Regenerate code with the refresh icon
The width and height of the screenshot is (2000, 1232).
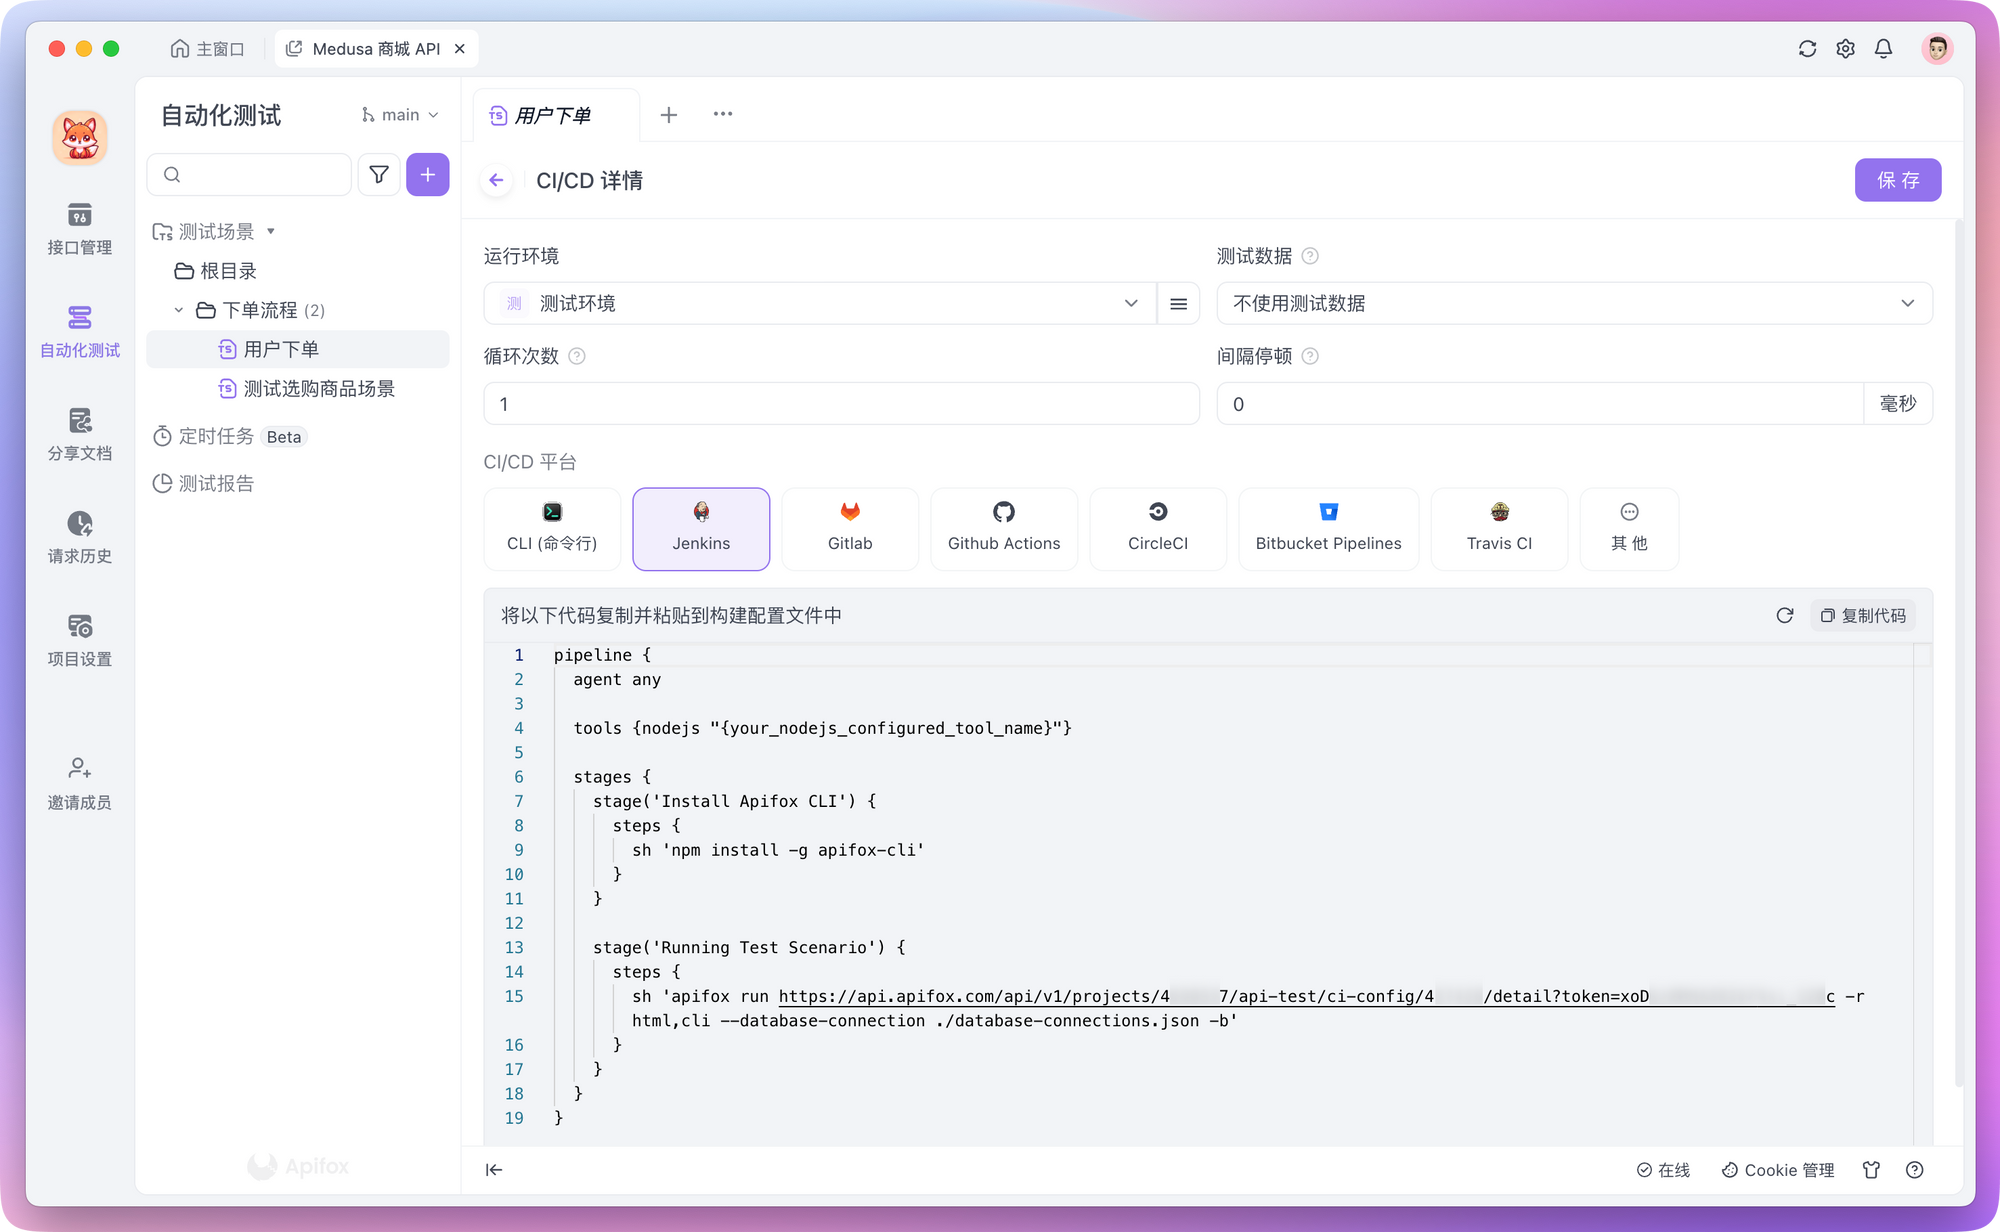pyautogui.click(x=1785, y=615)
